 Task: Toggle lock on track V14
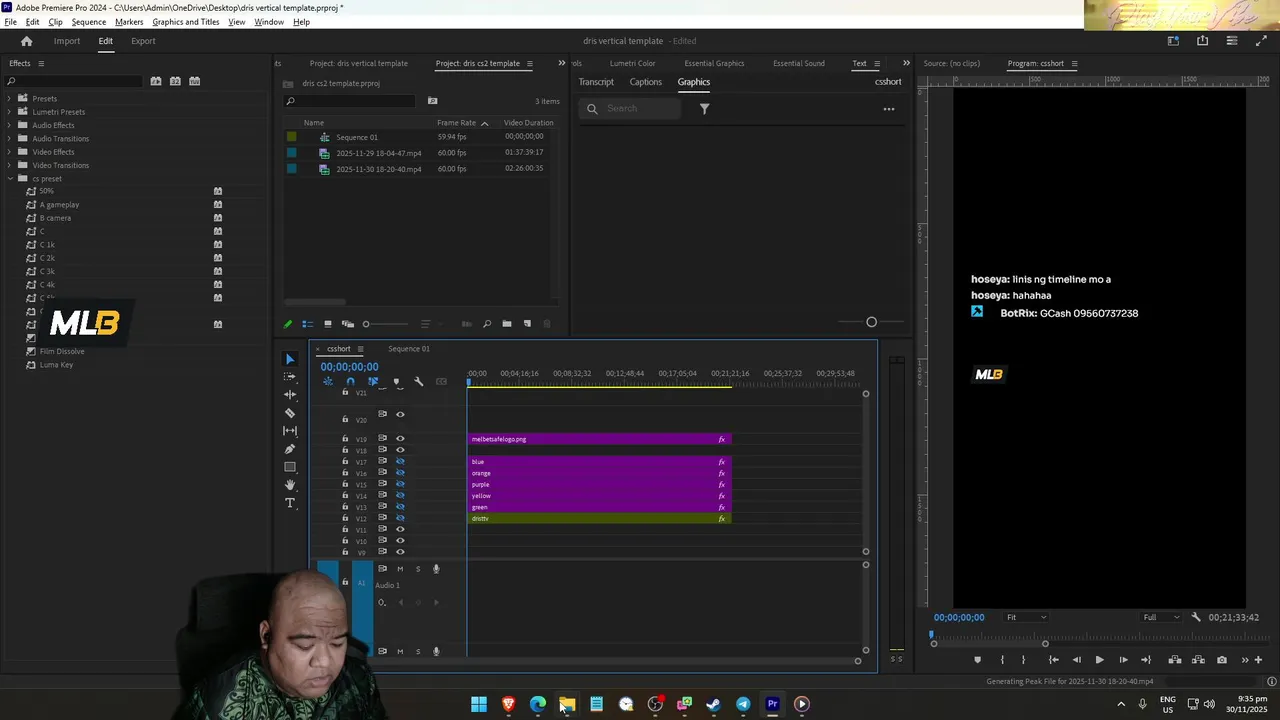click(345, 495)
